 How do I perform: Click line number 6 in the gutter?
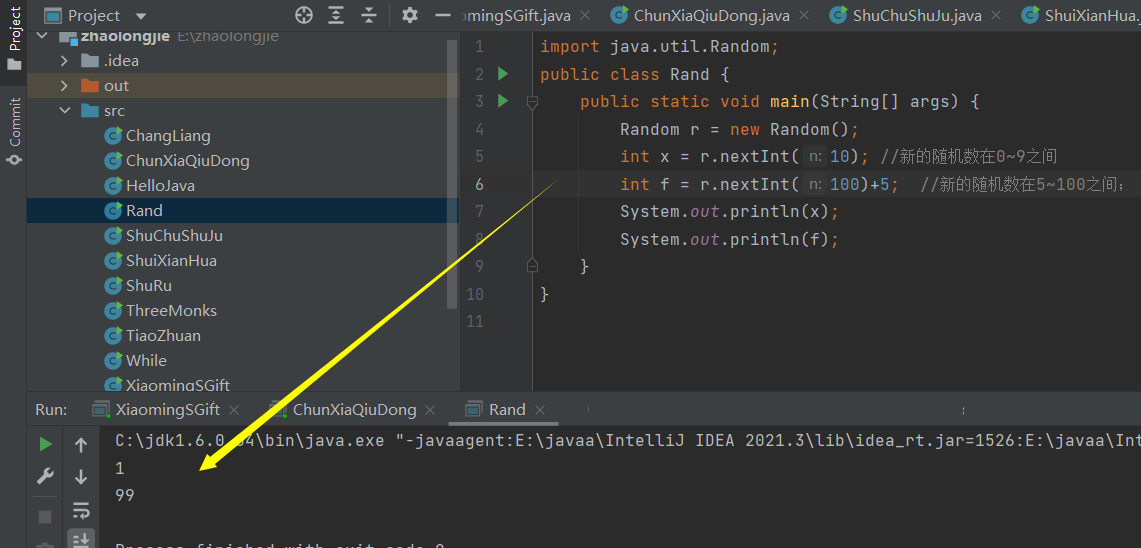(x=479, y=183)
